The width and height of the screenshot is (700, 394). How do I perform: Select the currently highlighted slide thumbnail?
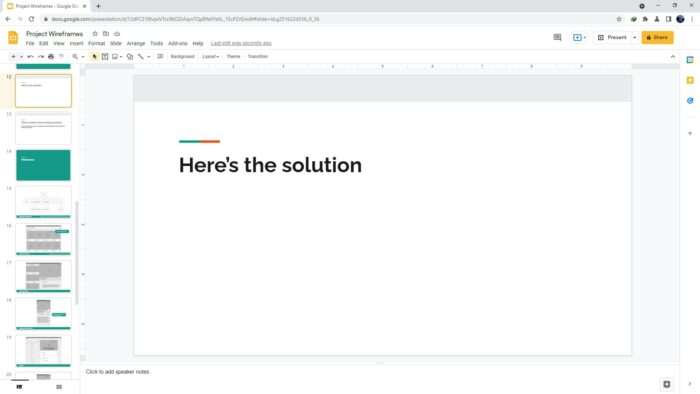point(43,91)
